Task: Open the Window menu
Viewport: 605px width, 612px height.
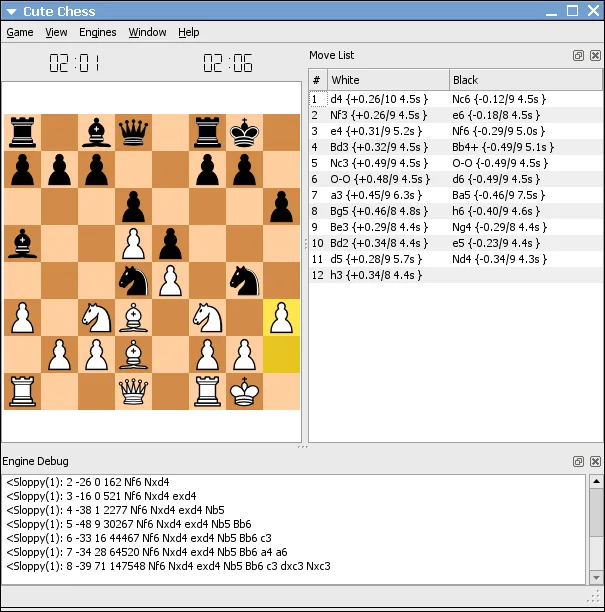Action: [x=148, y=32]
